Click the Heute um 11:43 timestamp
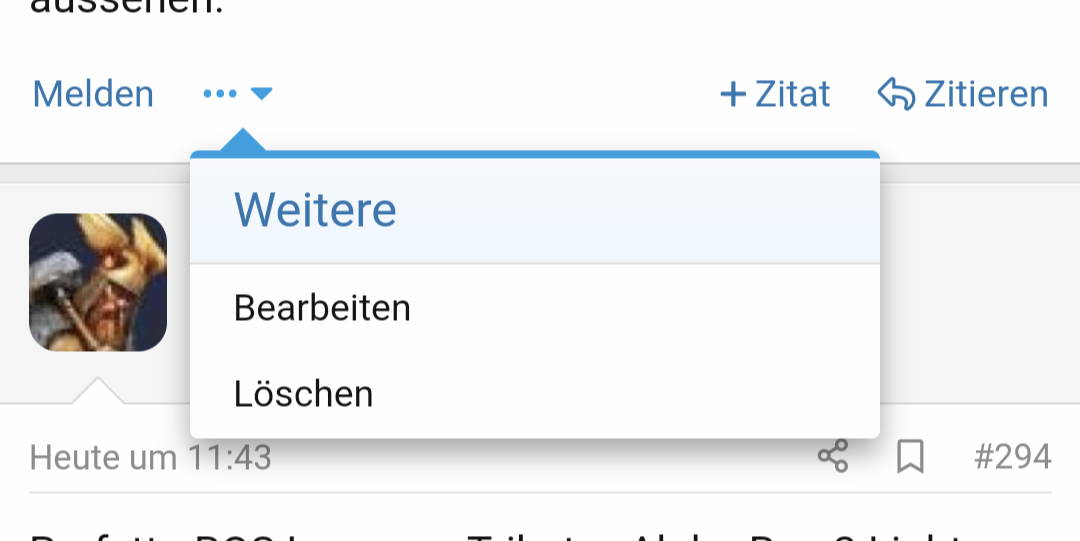This screenshot has height=541, width=1080. [150, 458]
